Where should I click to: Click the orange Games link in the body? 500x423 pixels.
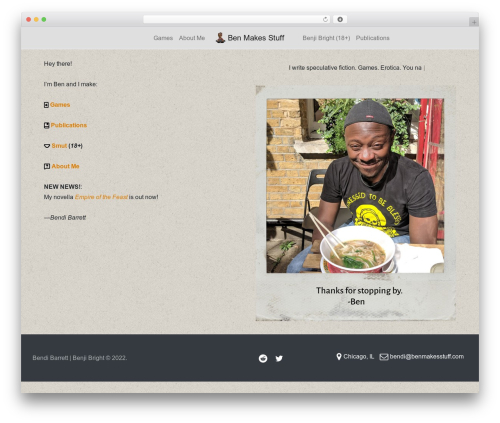(x=60, y=105)
